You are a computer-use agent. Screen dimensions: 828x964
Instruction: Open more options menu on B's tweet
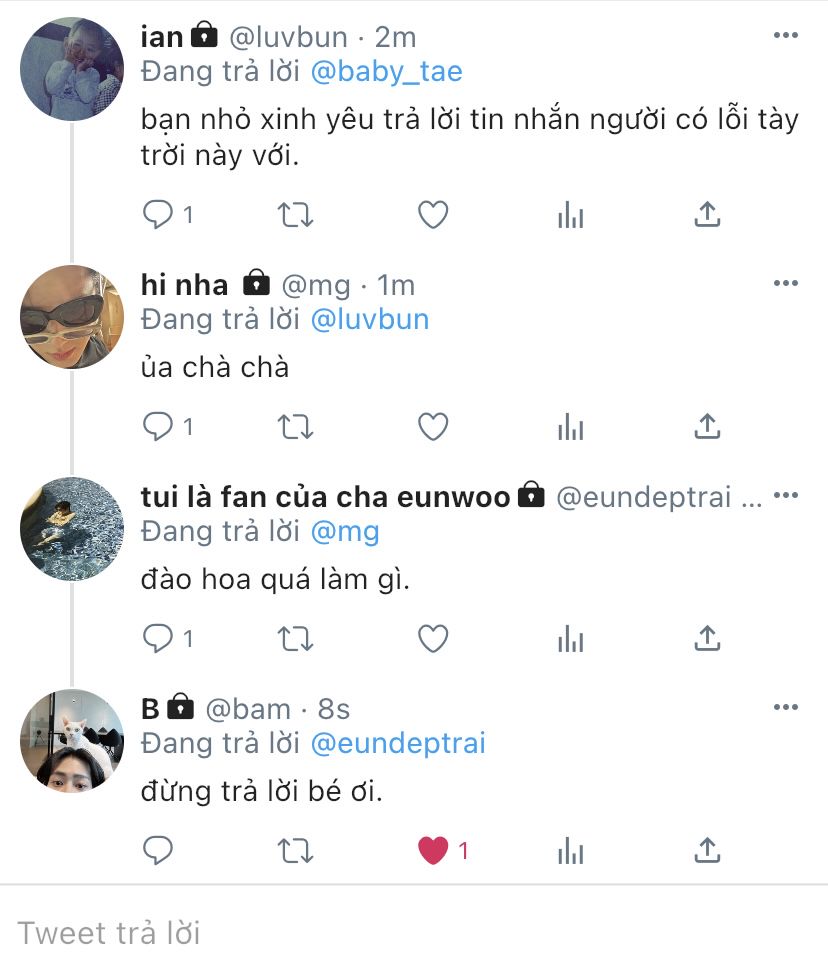click(786, 707)
